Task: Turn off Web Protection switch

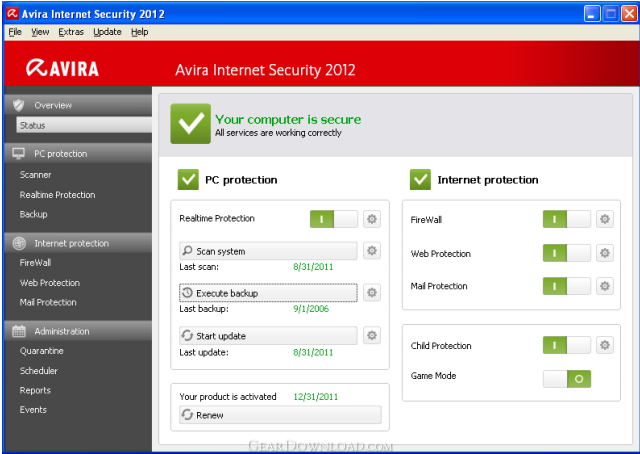Action: pos(566,253)
